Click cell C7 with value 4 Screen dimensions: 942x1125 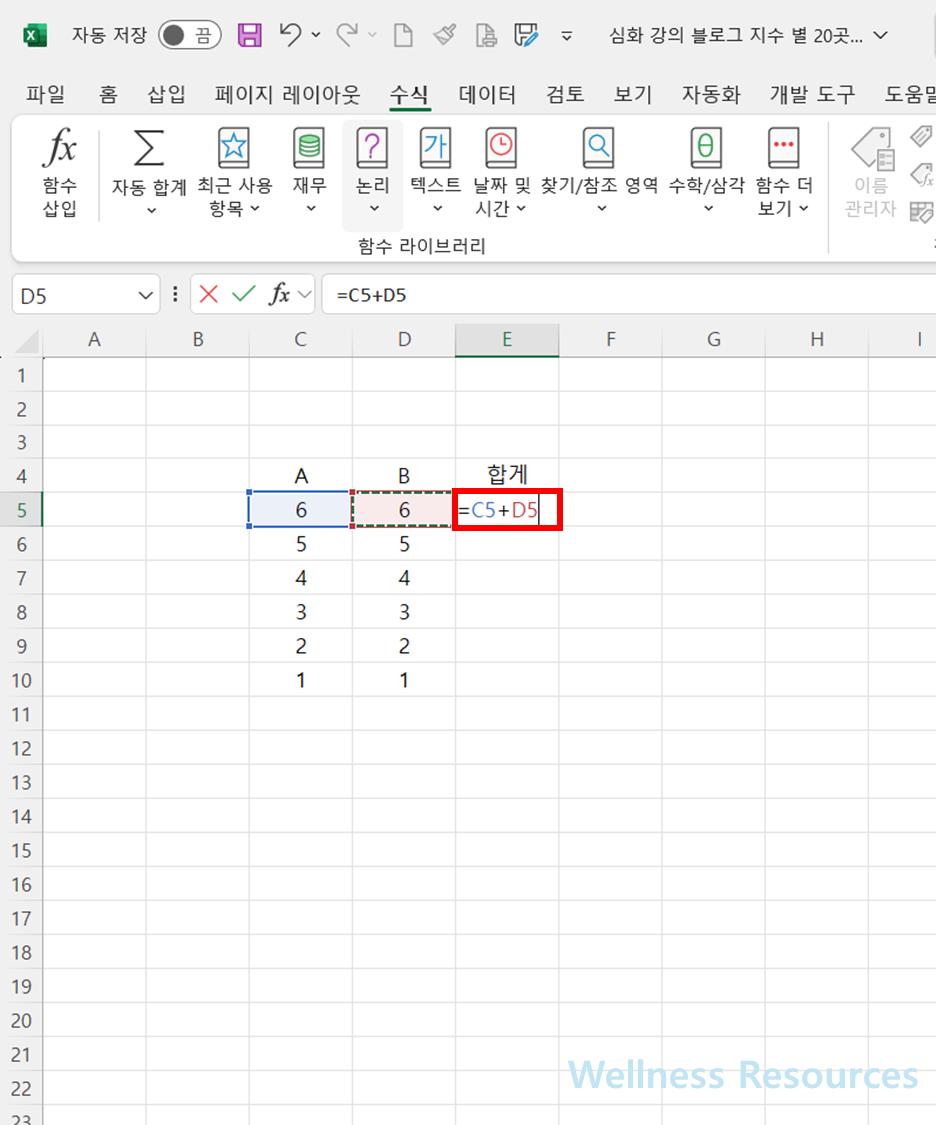pos(301,578)
